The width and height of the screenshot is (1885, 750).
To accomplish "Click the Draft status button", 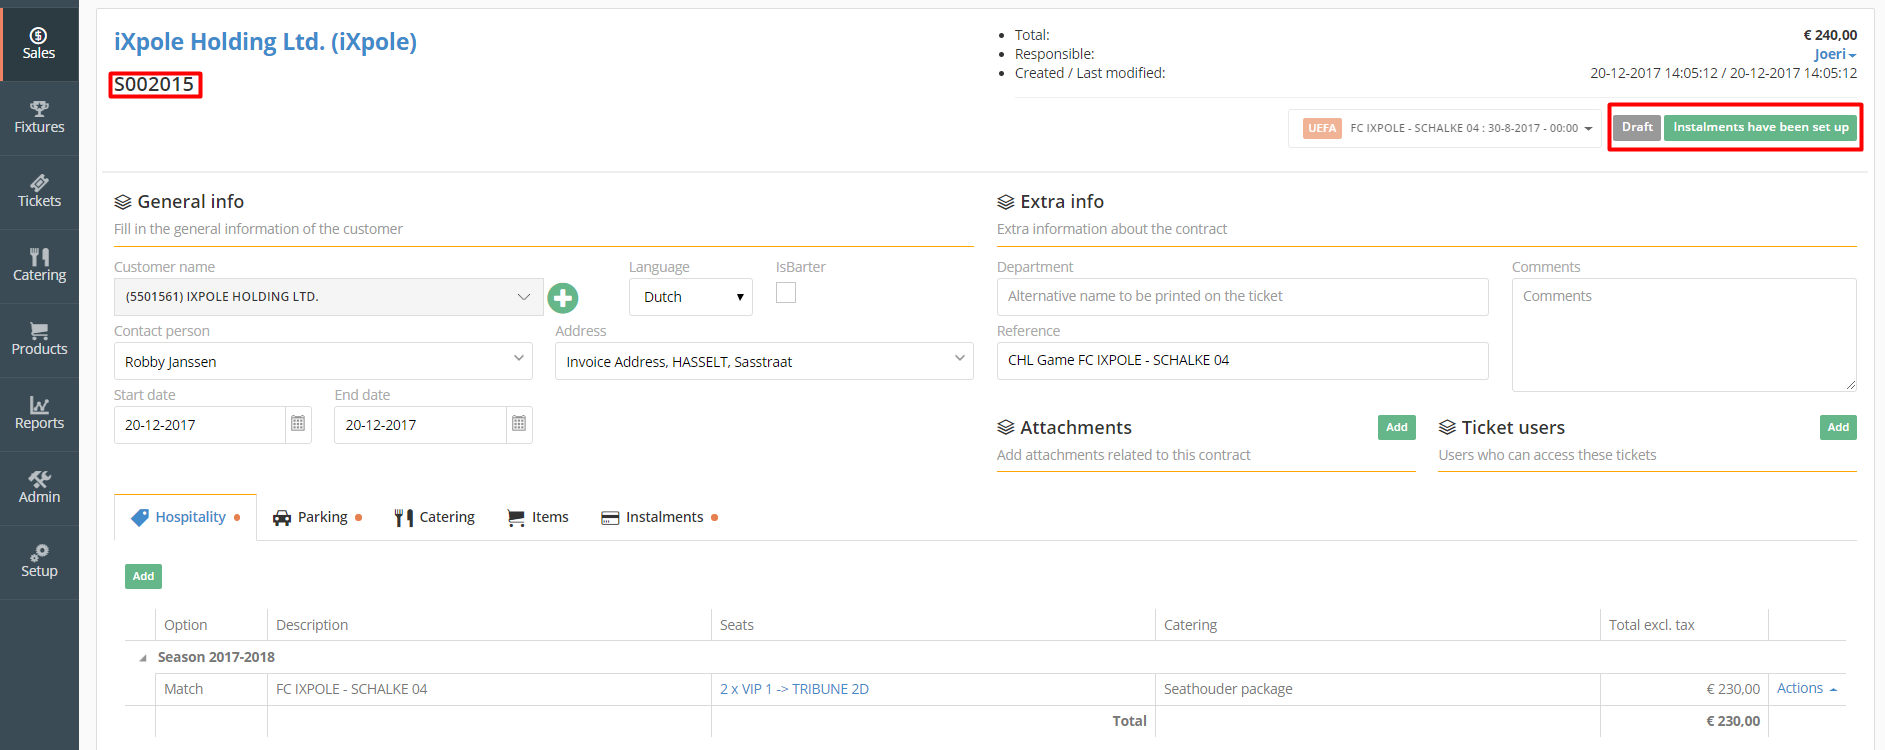I will 1637,127.
